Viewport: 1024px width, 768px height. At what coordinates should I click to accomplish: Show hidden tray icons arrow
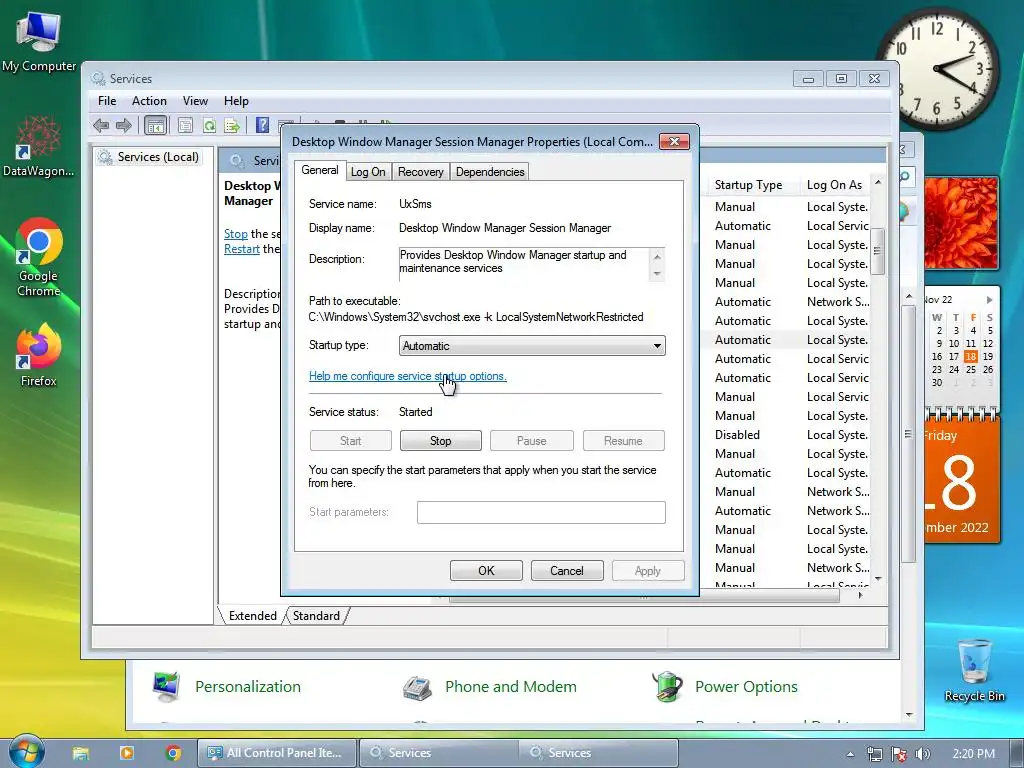(x=850, y=754)
